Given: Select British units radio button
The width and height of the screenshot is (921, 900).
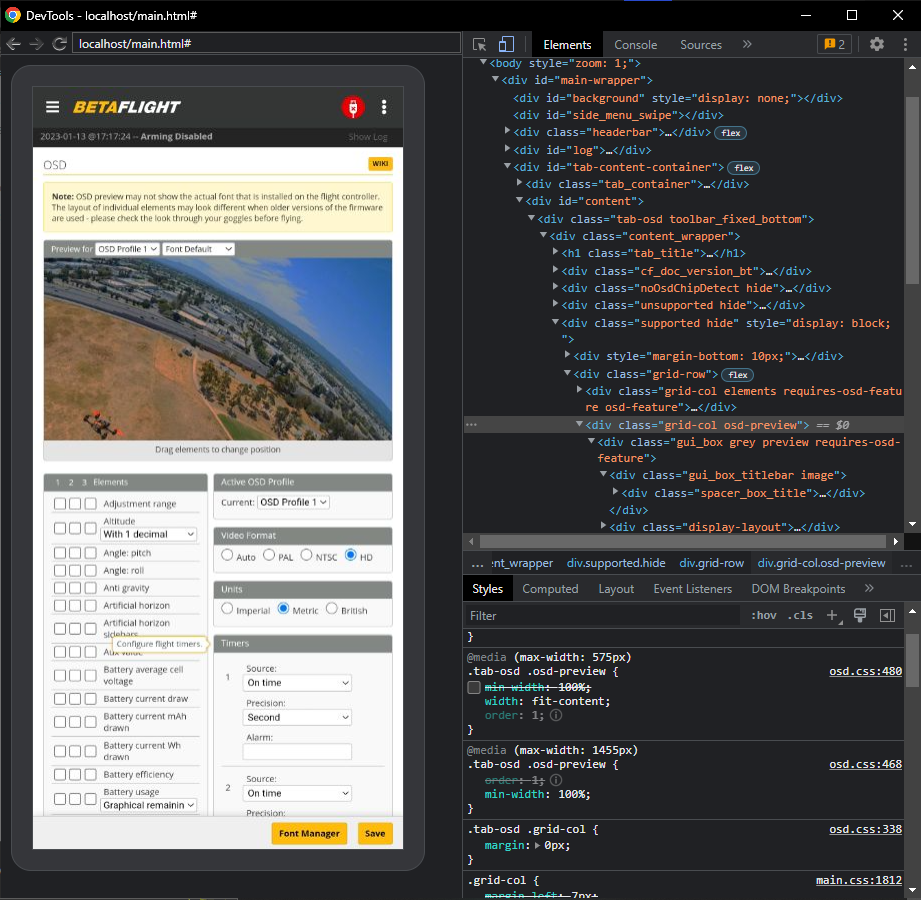Looking at the screenshot, I should 332,609.
